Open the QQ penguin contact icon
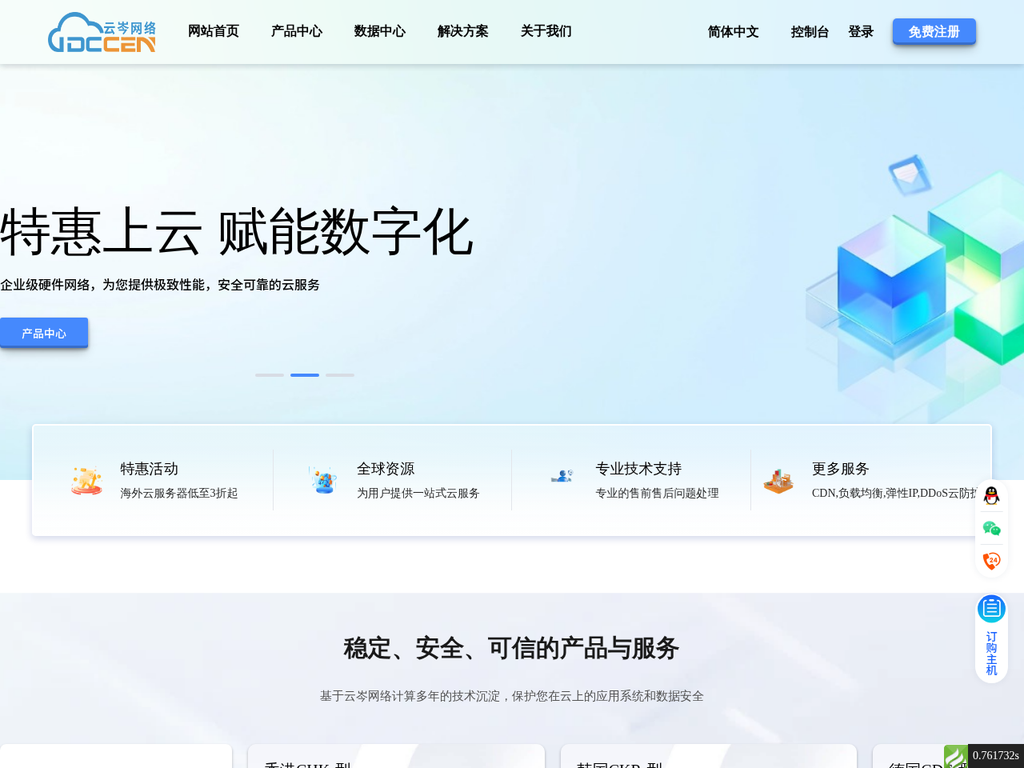The image size is (1024, 768). click(x=991, y=496)
